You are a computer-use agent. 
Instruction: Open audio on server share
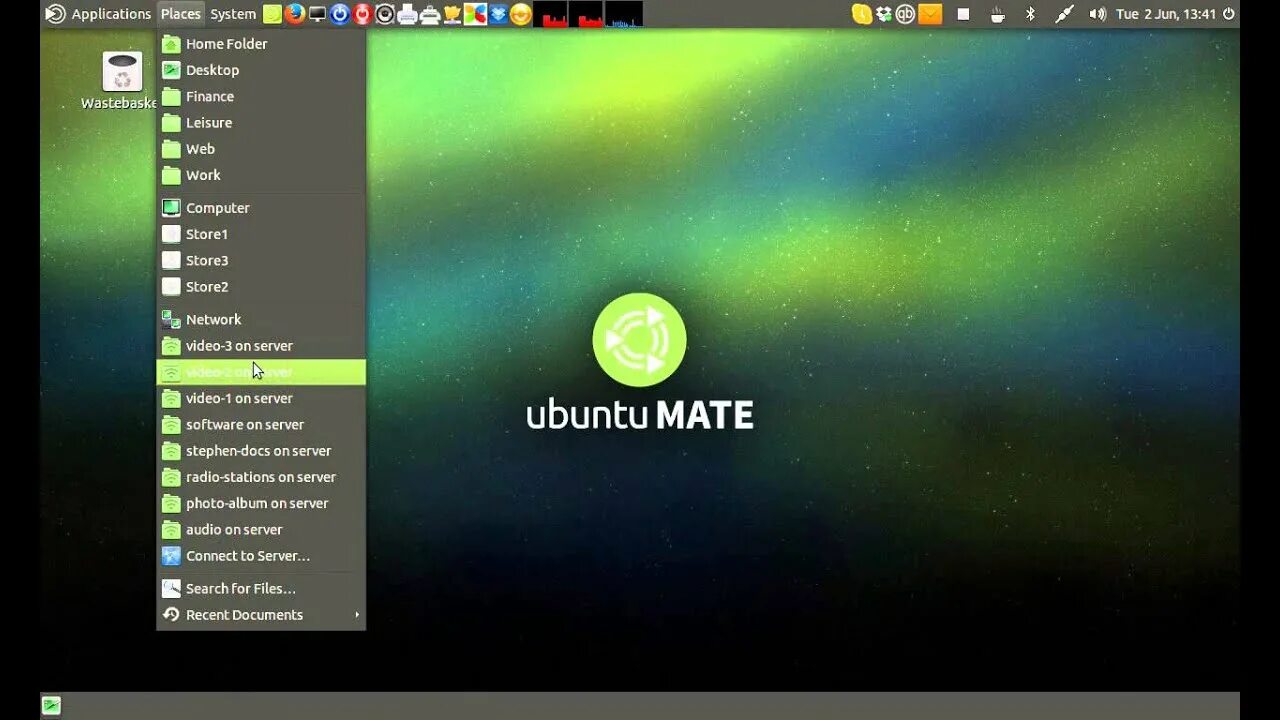[261, 529]
